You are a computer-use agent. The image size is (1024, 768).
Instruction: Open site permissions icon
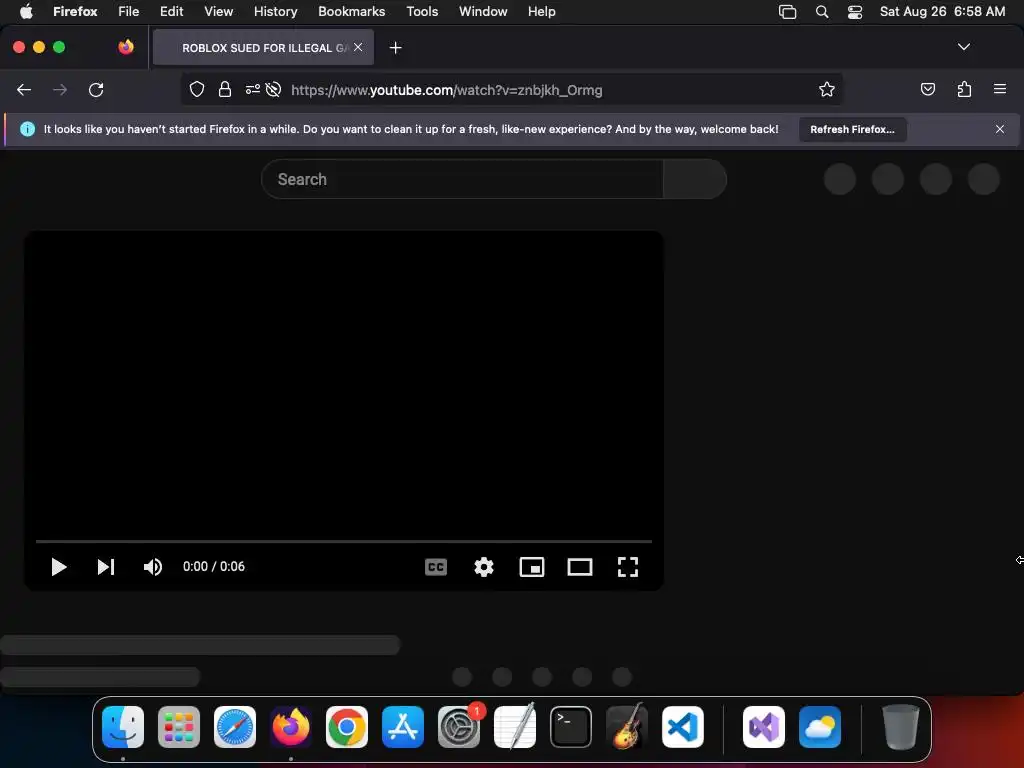[x=252, y=89]
